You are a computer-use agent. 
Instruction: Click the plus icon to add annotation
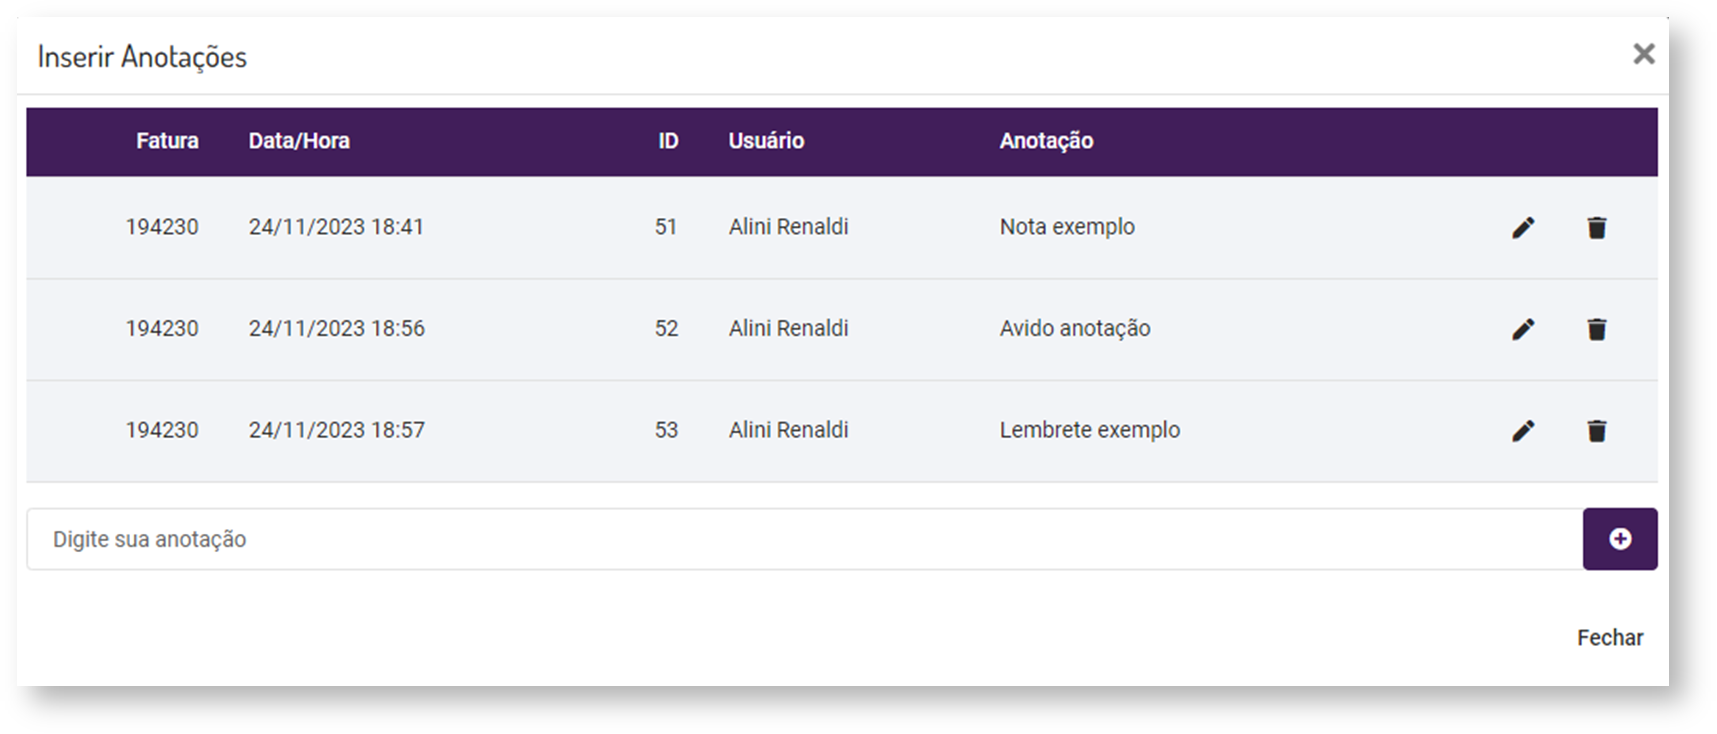tap(1620, 539)
